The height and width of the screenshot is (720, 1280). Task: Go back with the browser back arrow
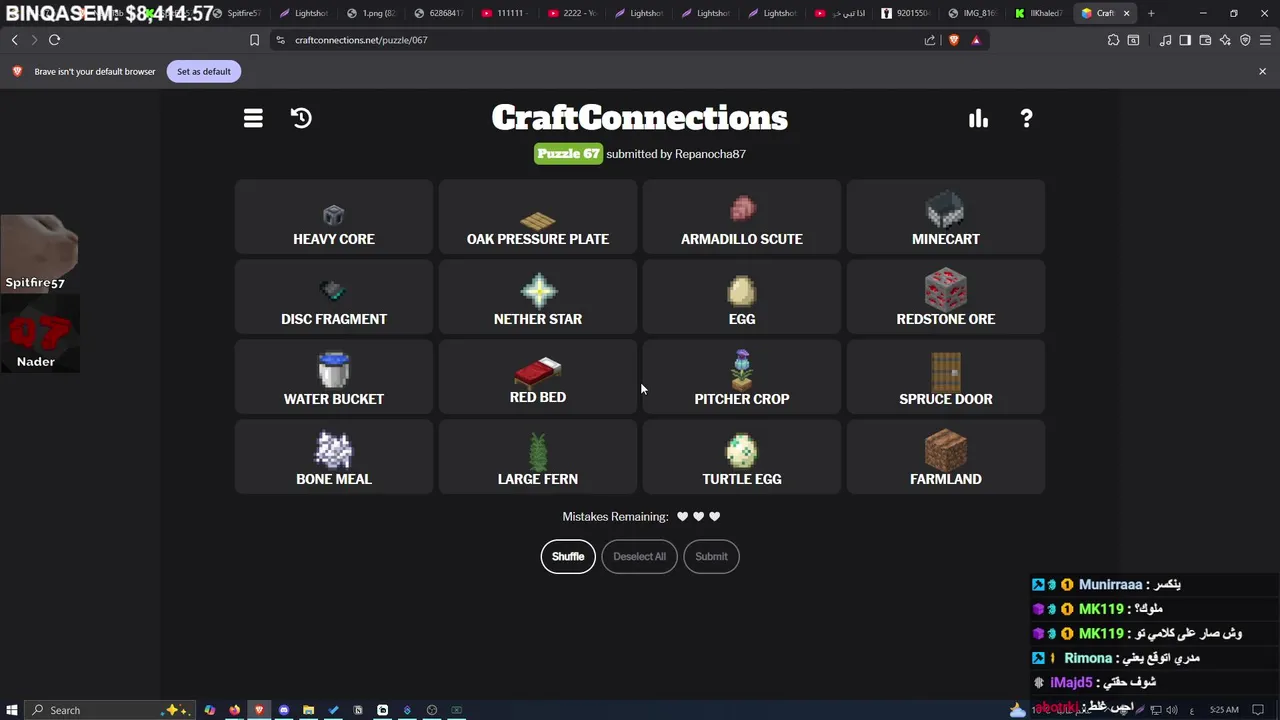[x=14, y=40]
